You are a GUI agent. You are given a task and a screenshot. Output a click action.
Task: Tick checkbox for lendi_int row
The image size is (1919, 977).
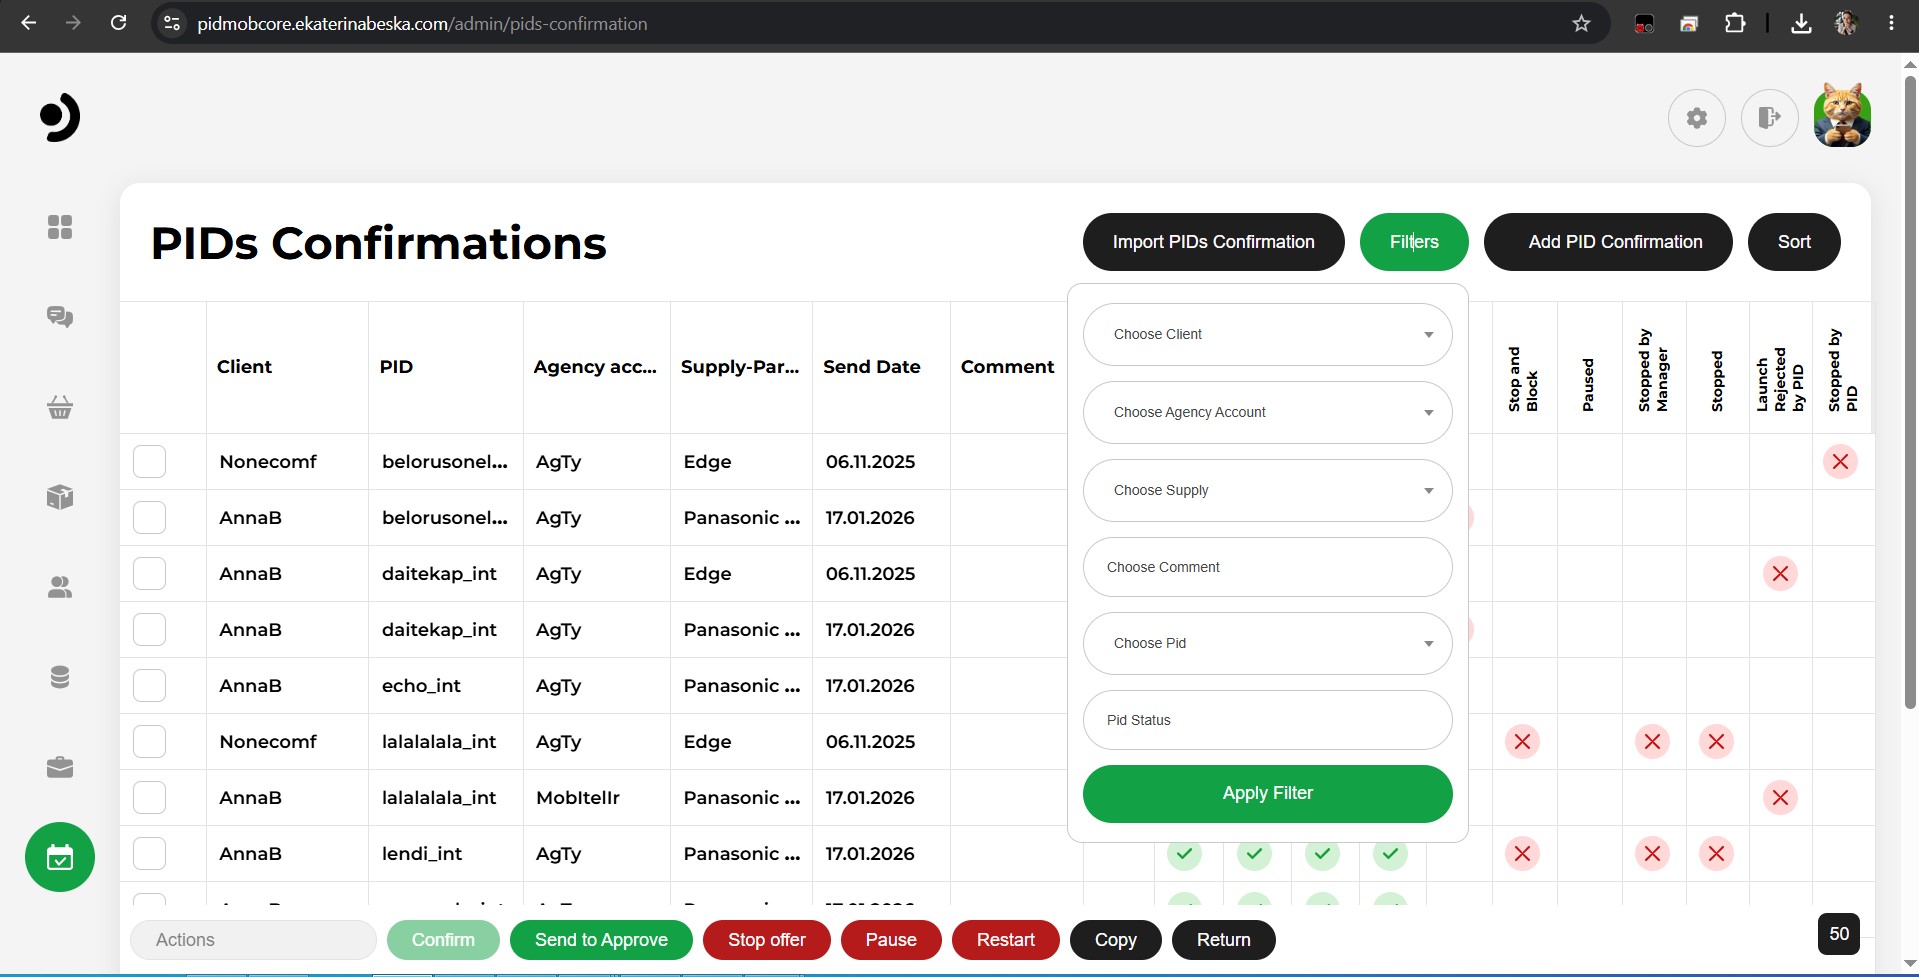tap(149, 854)
